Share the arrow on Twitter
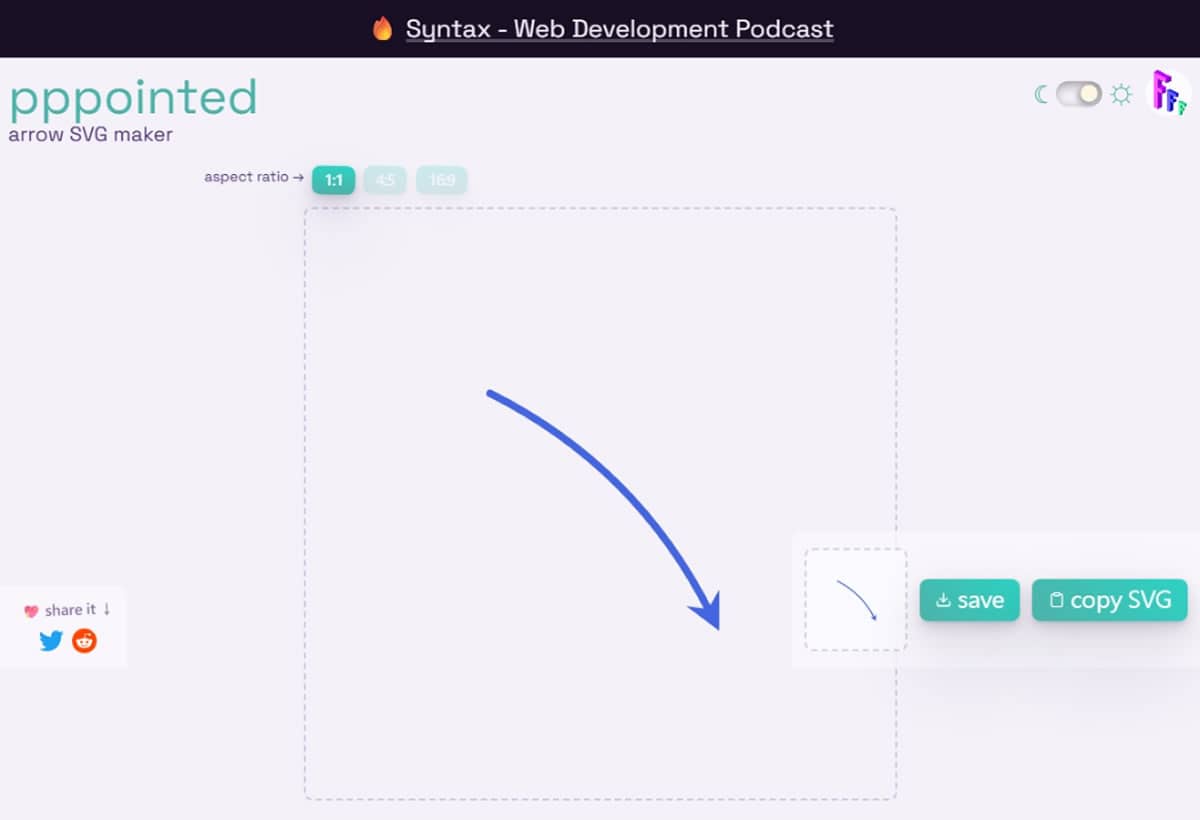The image size is (1200, 820). click(50, 641)
